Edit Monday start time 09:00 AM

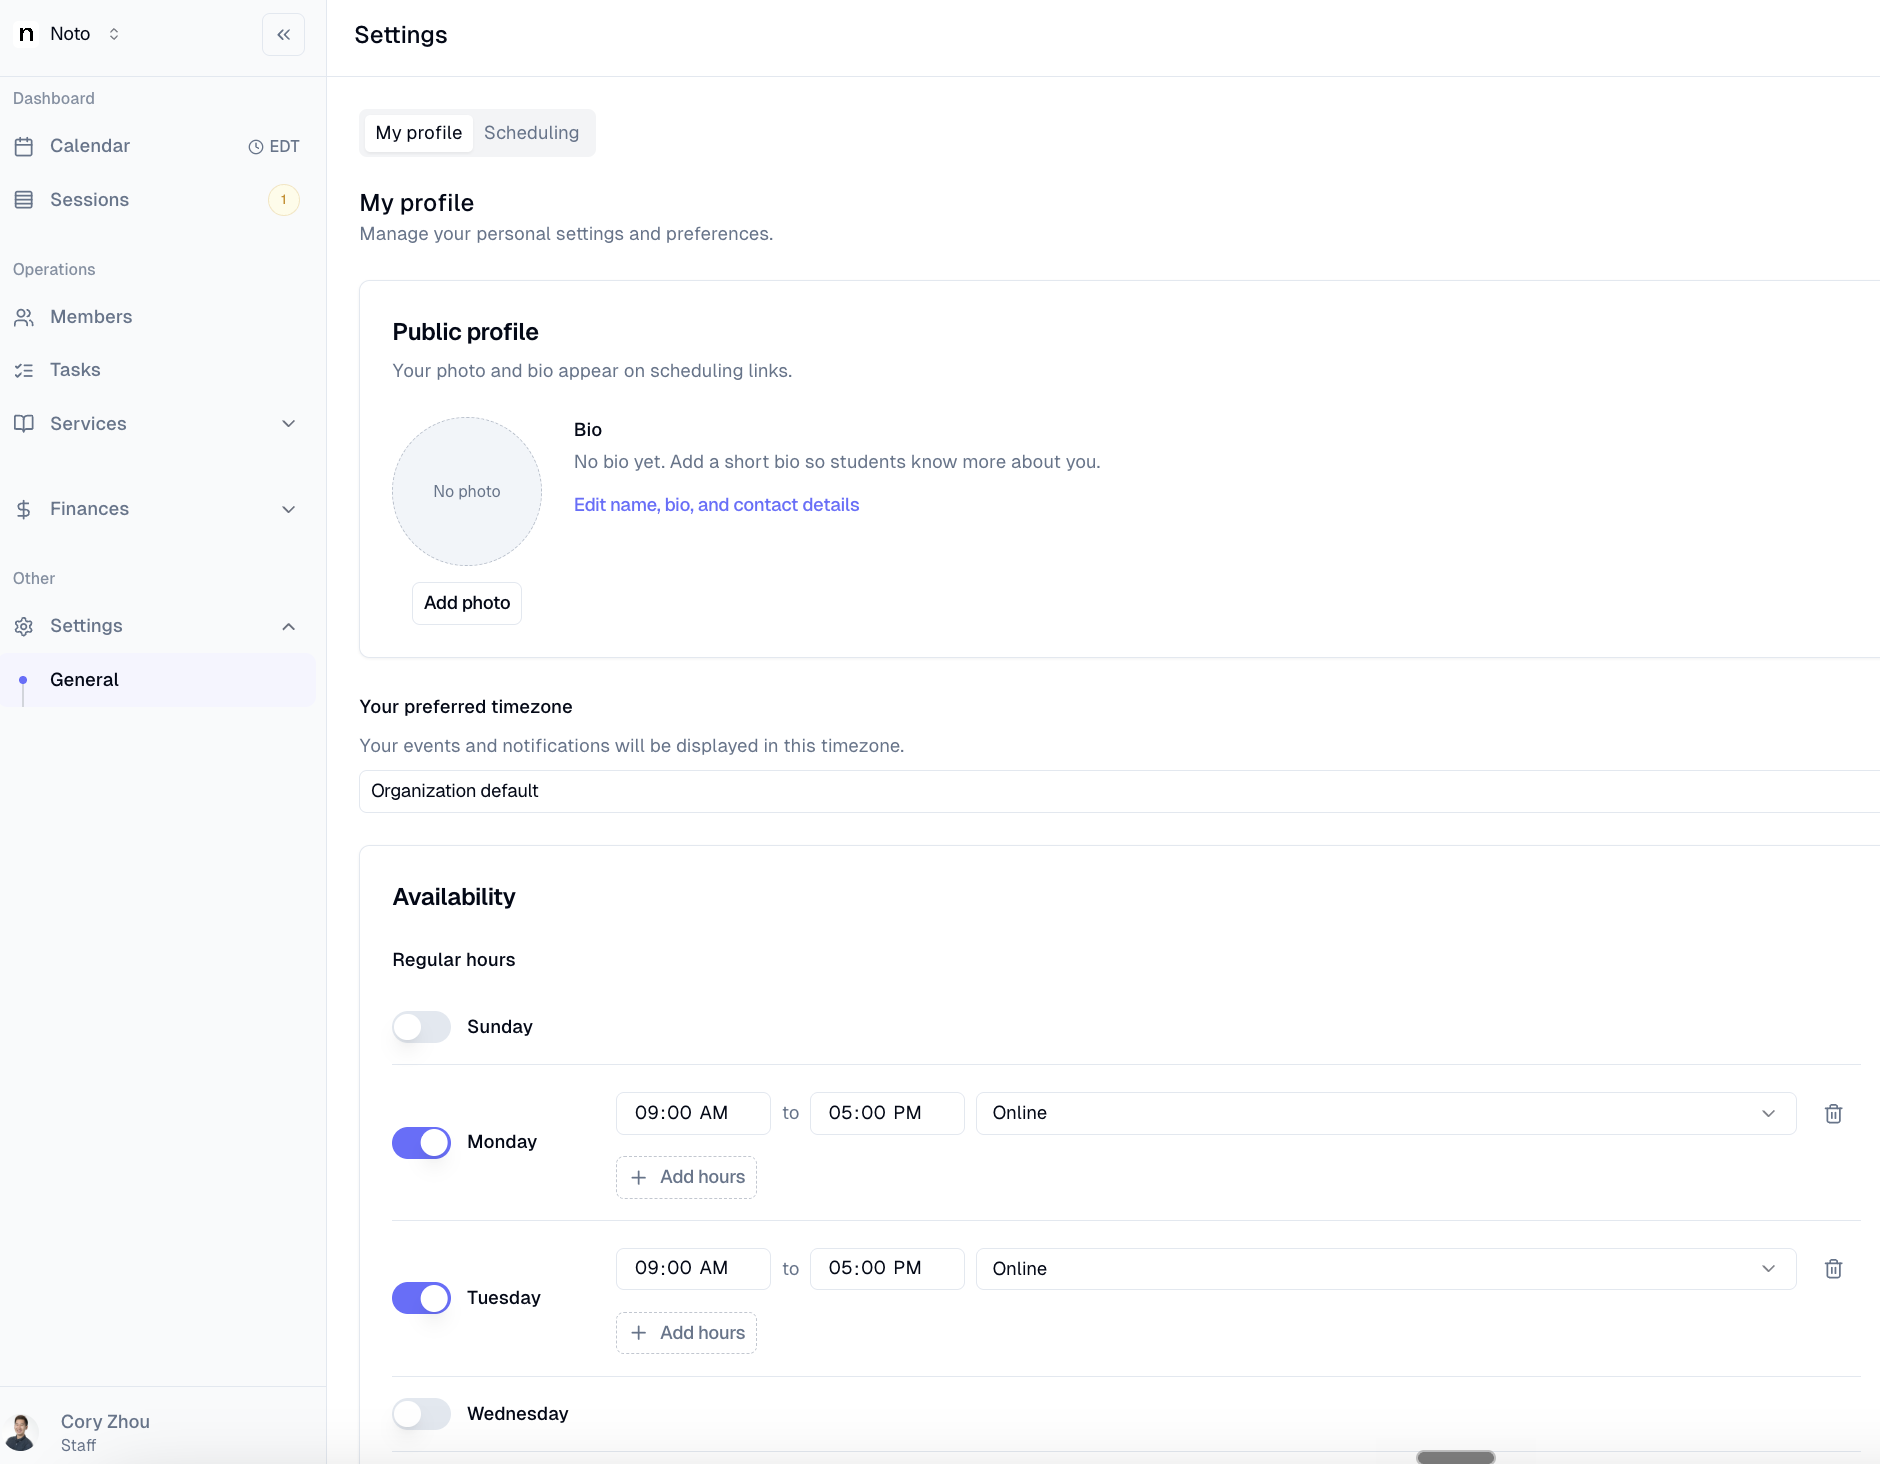tap(693, 1113)
